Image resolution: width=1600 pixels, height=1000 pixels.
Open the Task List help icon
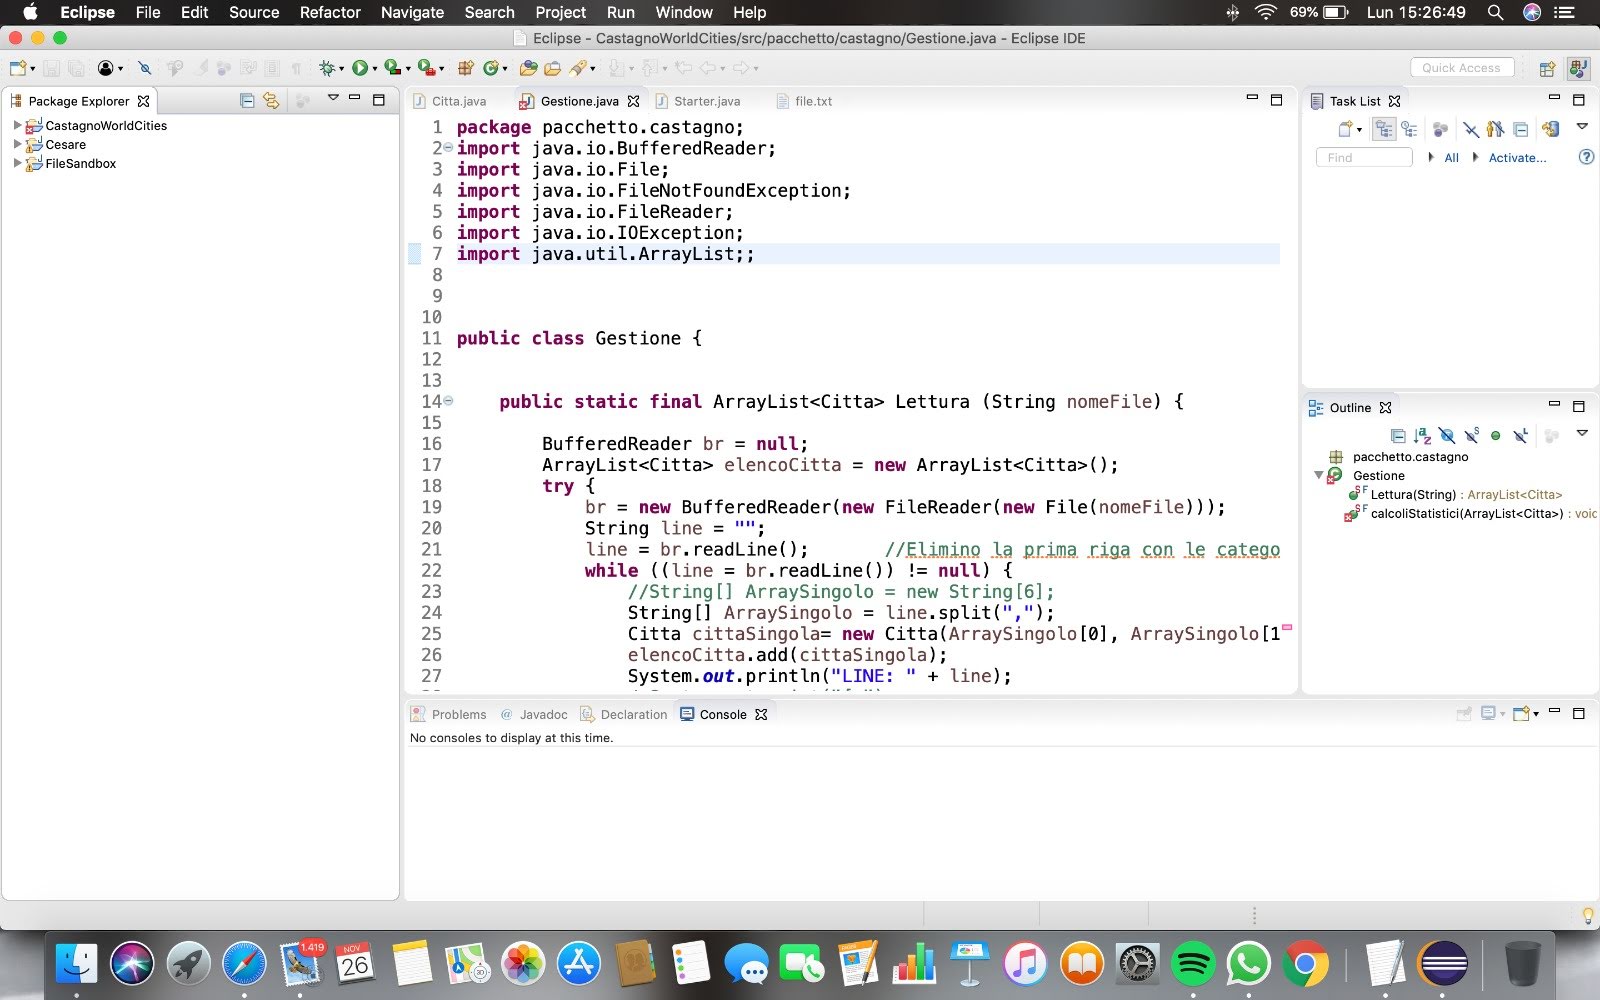pos(1586,157)
